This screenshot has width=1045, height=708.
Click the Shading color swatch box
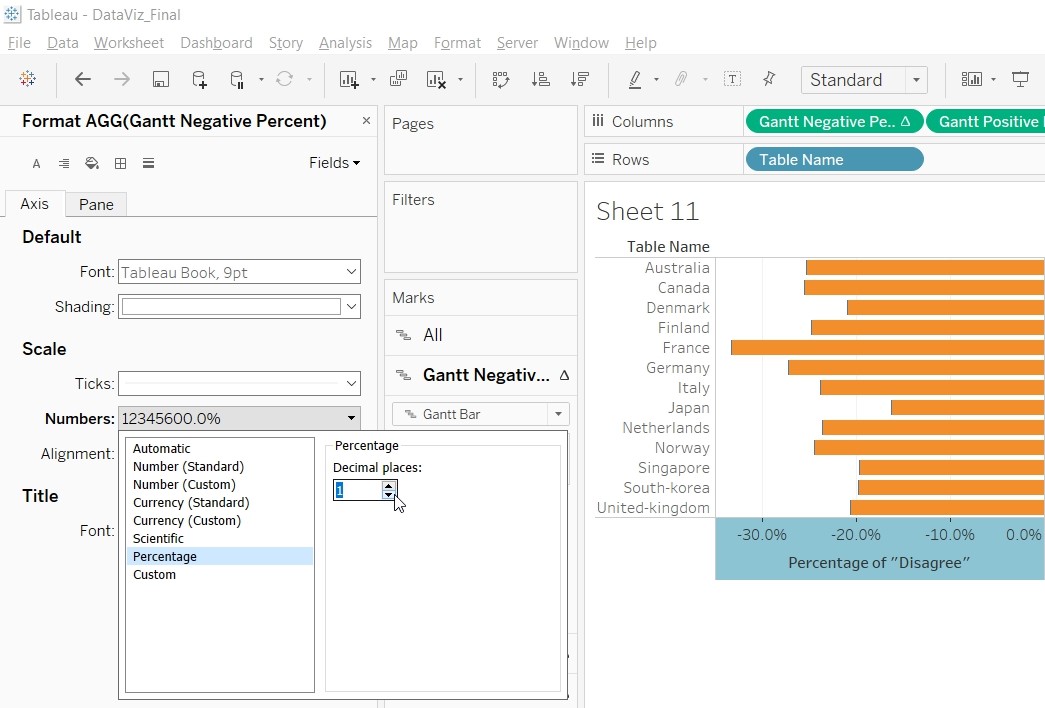point(231,307)
